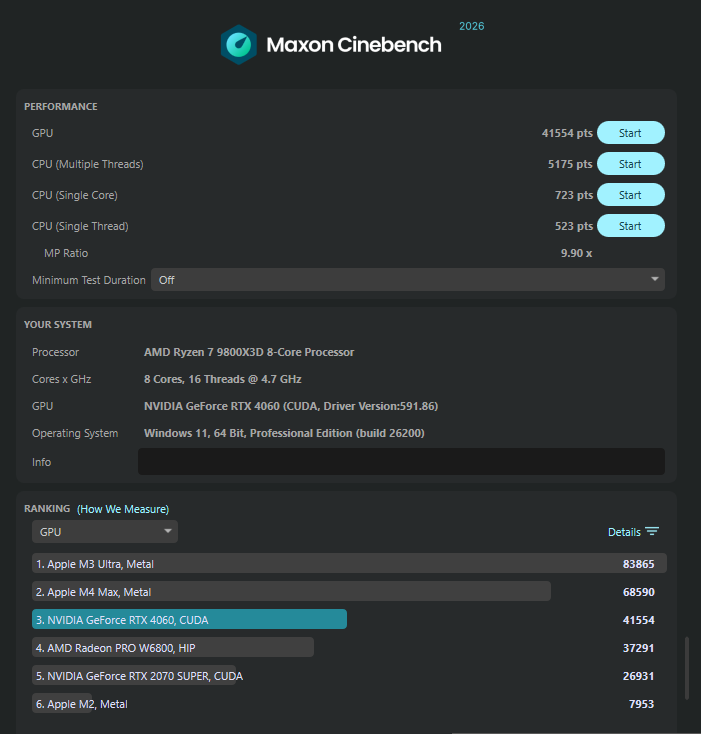The height and width of the screenshot is (734, 701).
Task: Select the NVIDIA GeForce RTX 4060 ranking row
Action: 349,620
